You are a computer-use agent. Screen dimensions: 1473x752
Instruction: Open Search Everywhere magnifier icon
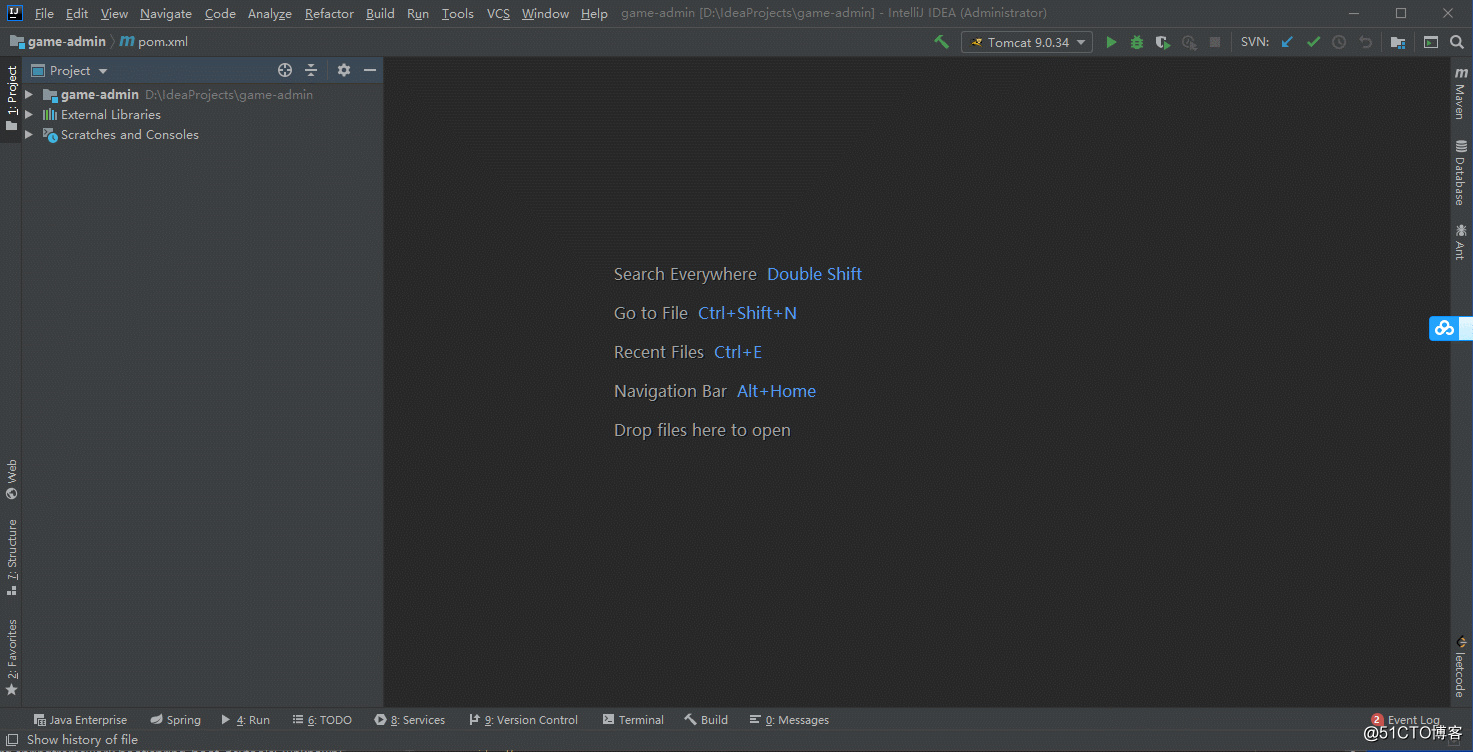click(x=1457, y=42)
